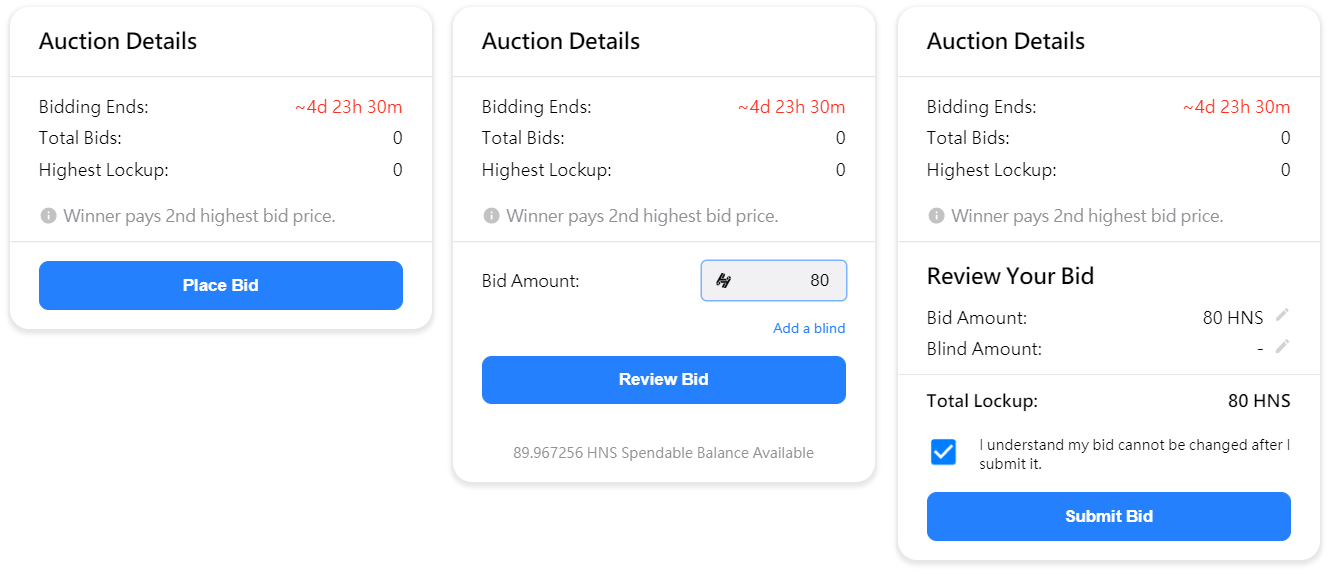1329x574 pixels.
Task: Click the bid cannot be changed label text
Action: 1134,454
